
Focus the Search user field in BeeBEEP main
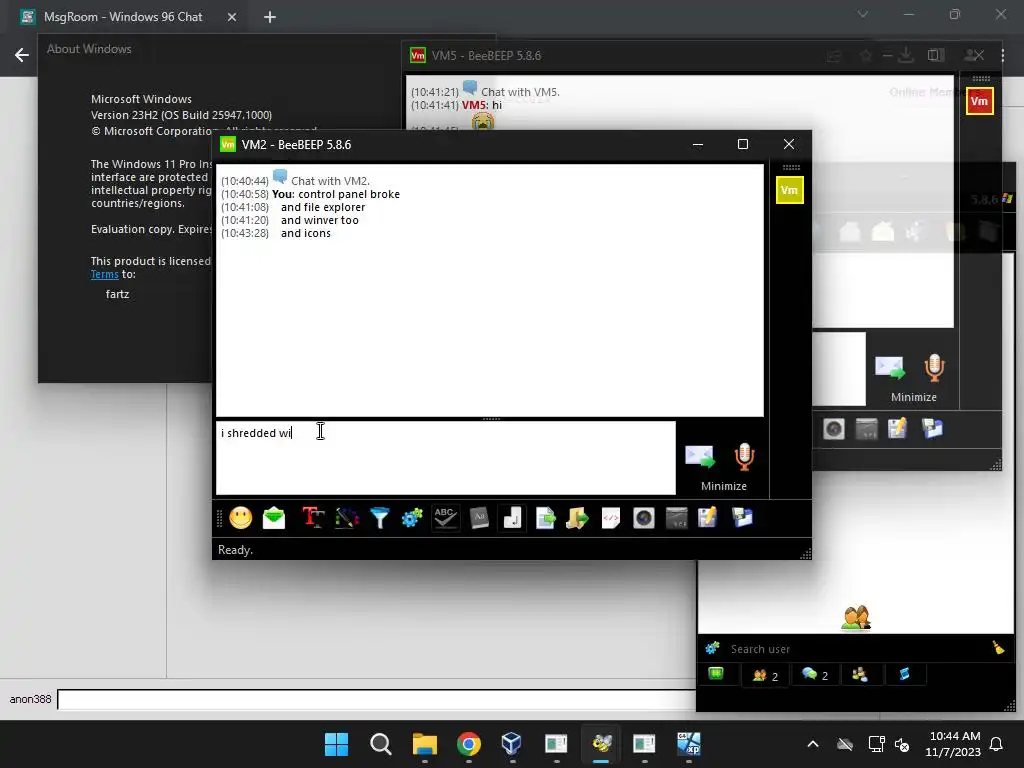(x=856, y=649)
